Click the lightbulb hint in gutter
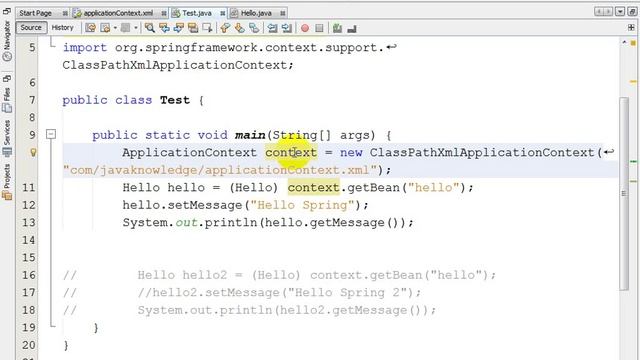 pos(33,152)
